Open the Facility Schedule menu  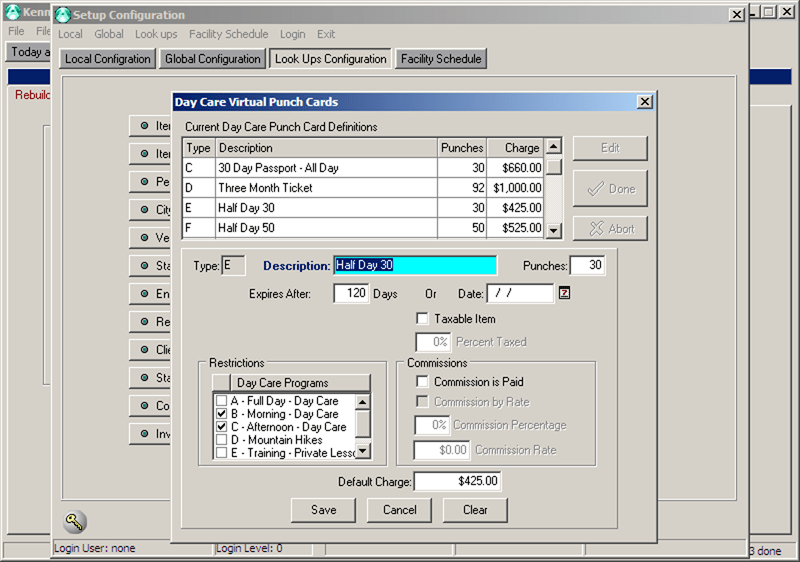pyautogui.click(x=229, y=34)
